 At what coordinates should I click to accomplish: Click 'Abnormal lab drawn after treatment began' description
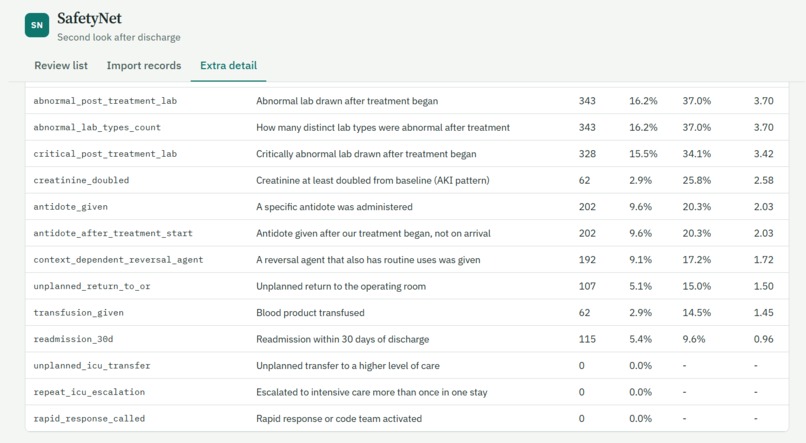tap(347, 101)
